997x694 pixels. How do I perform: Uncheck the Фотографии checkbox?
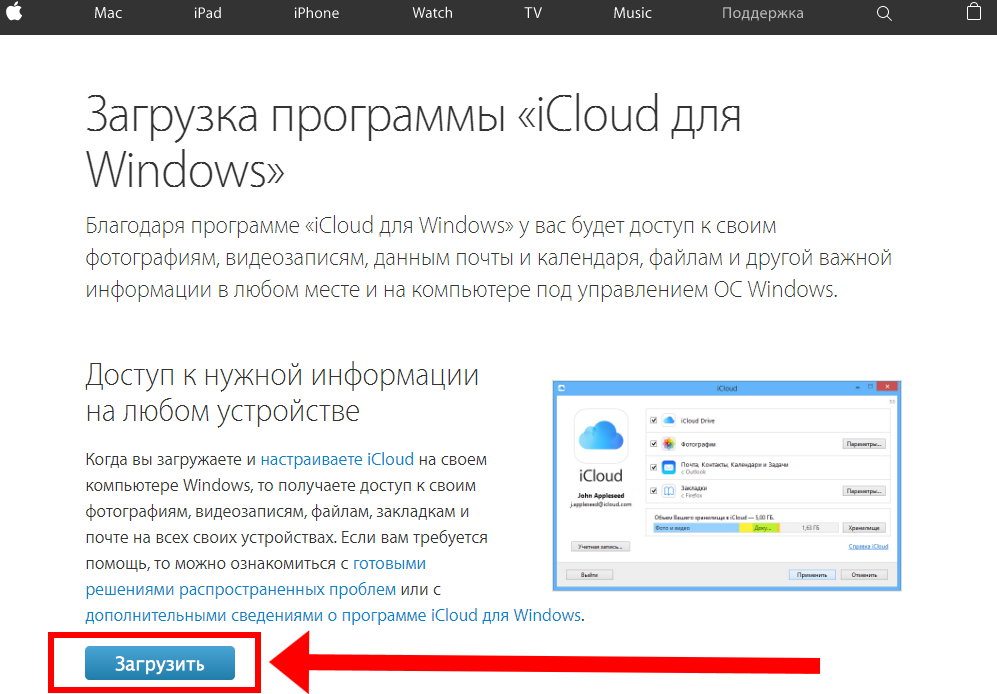(654, 444)
